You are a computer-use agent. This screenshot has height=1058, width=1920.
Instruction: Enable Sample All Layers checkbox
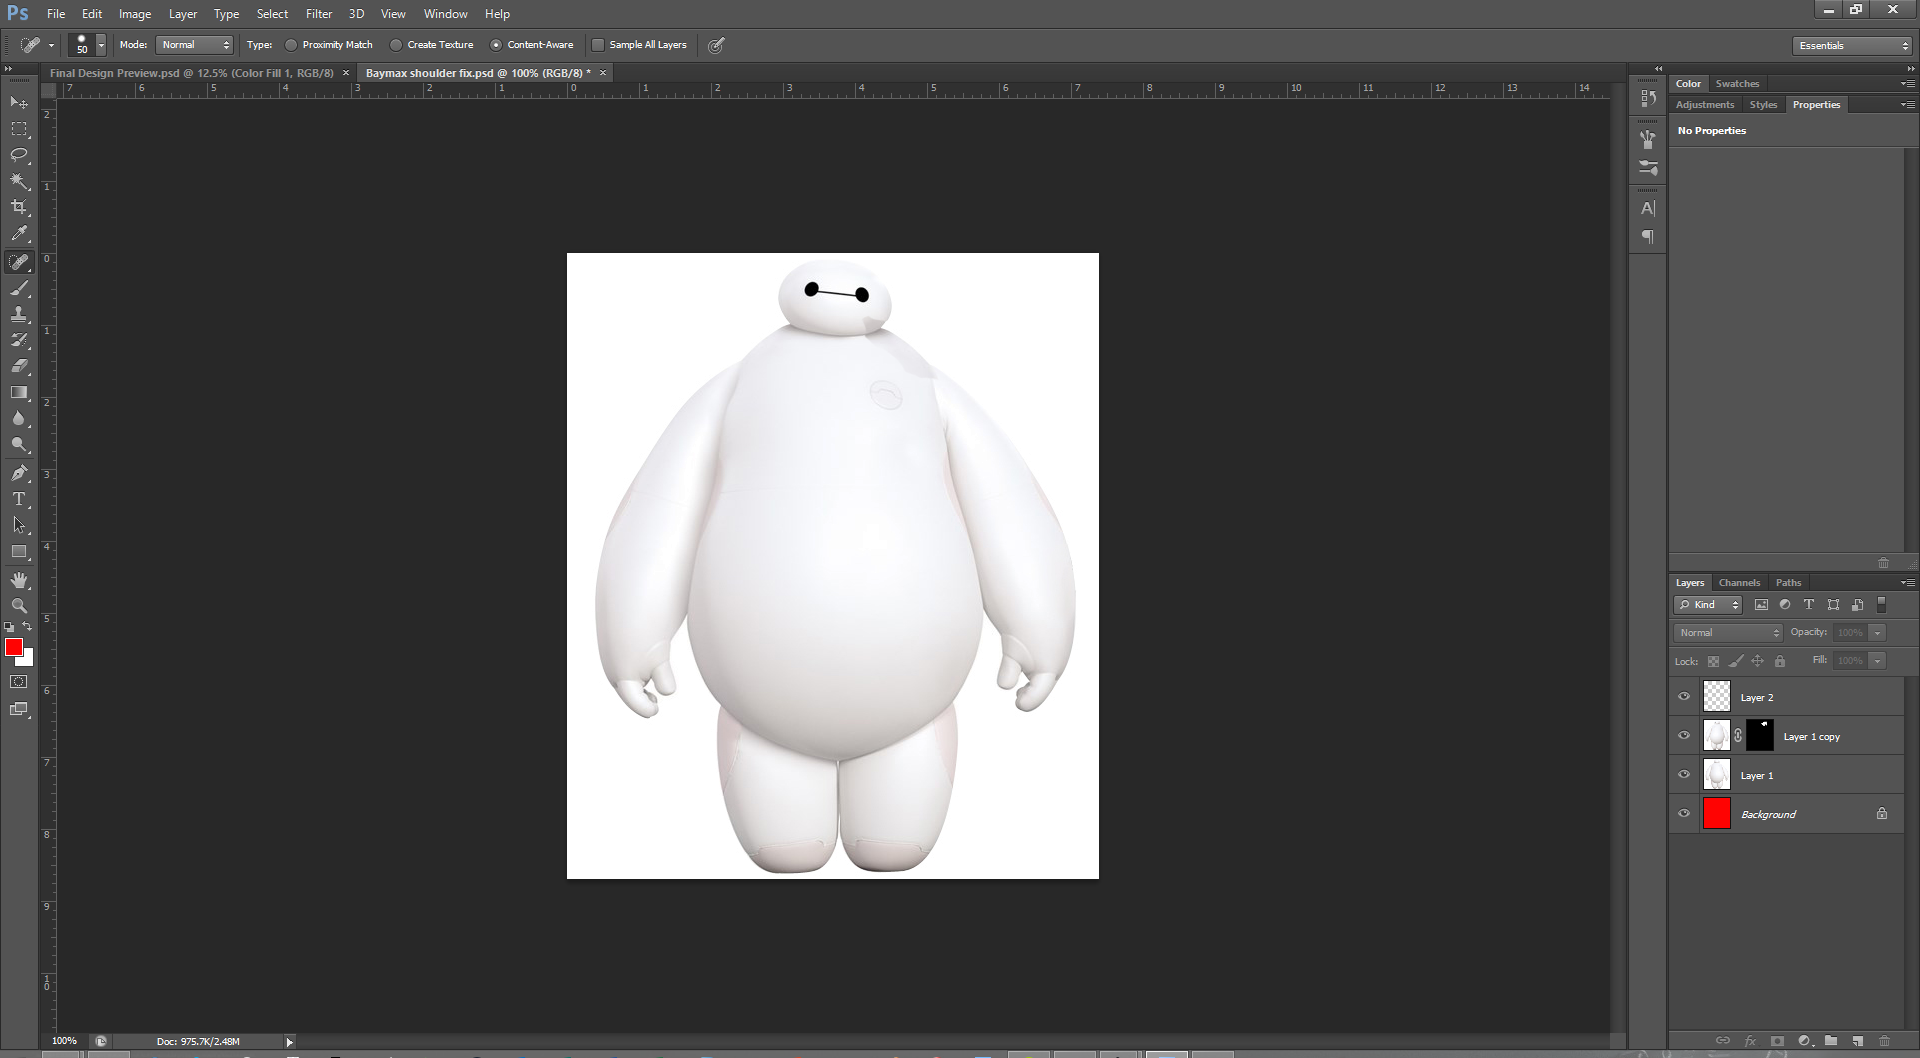(x=598, y=45)
